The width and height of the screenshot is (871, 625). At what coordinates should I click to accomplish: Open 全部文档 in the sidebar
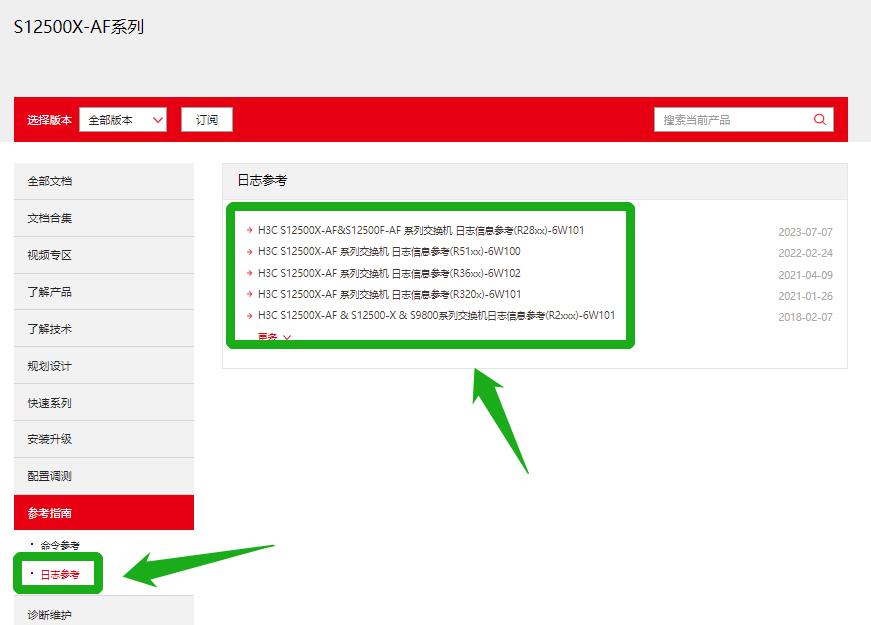coord(104,181)
